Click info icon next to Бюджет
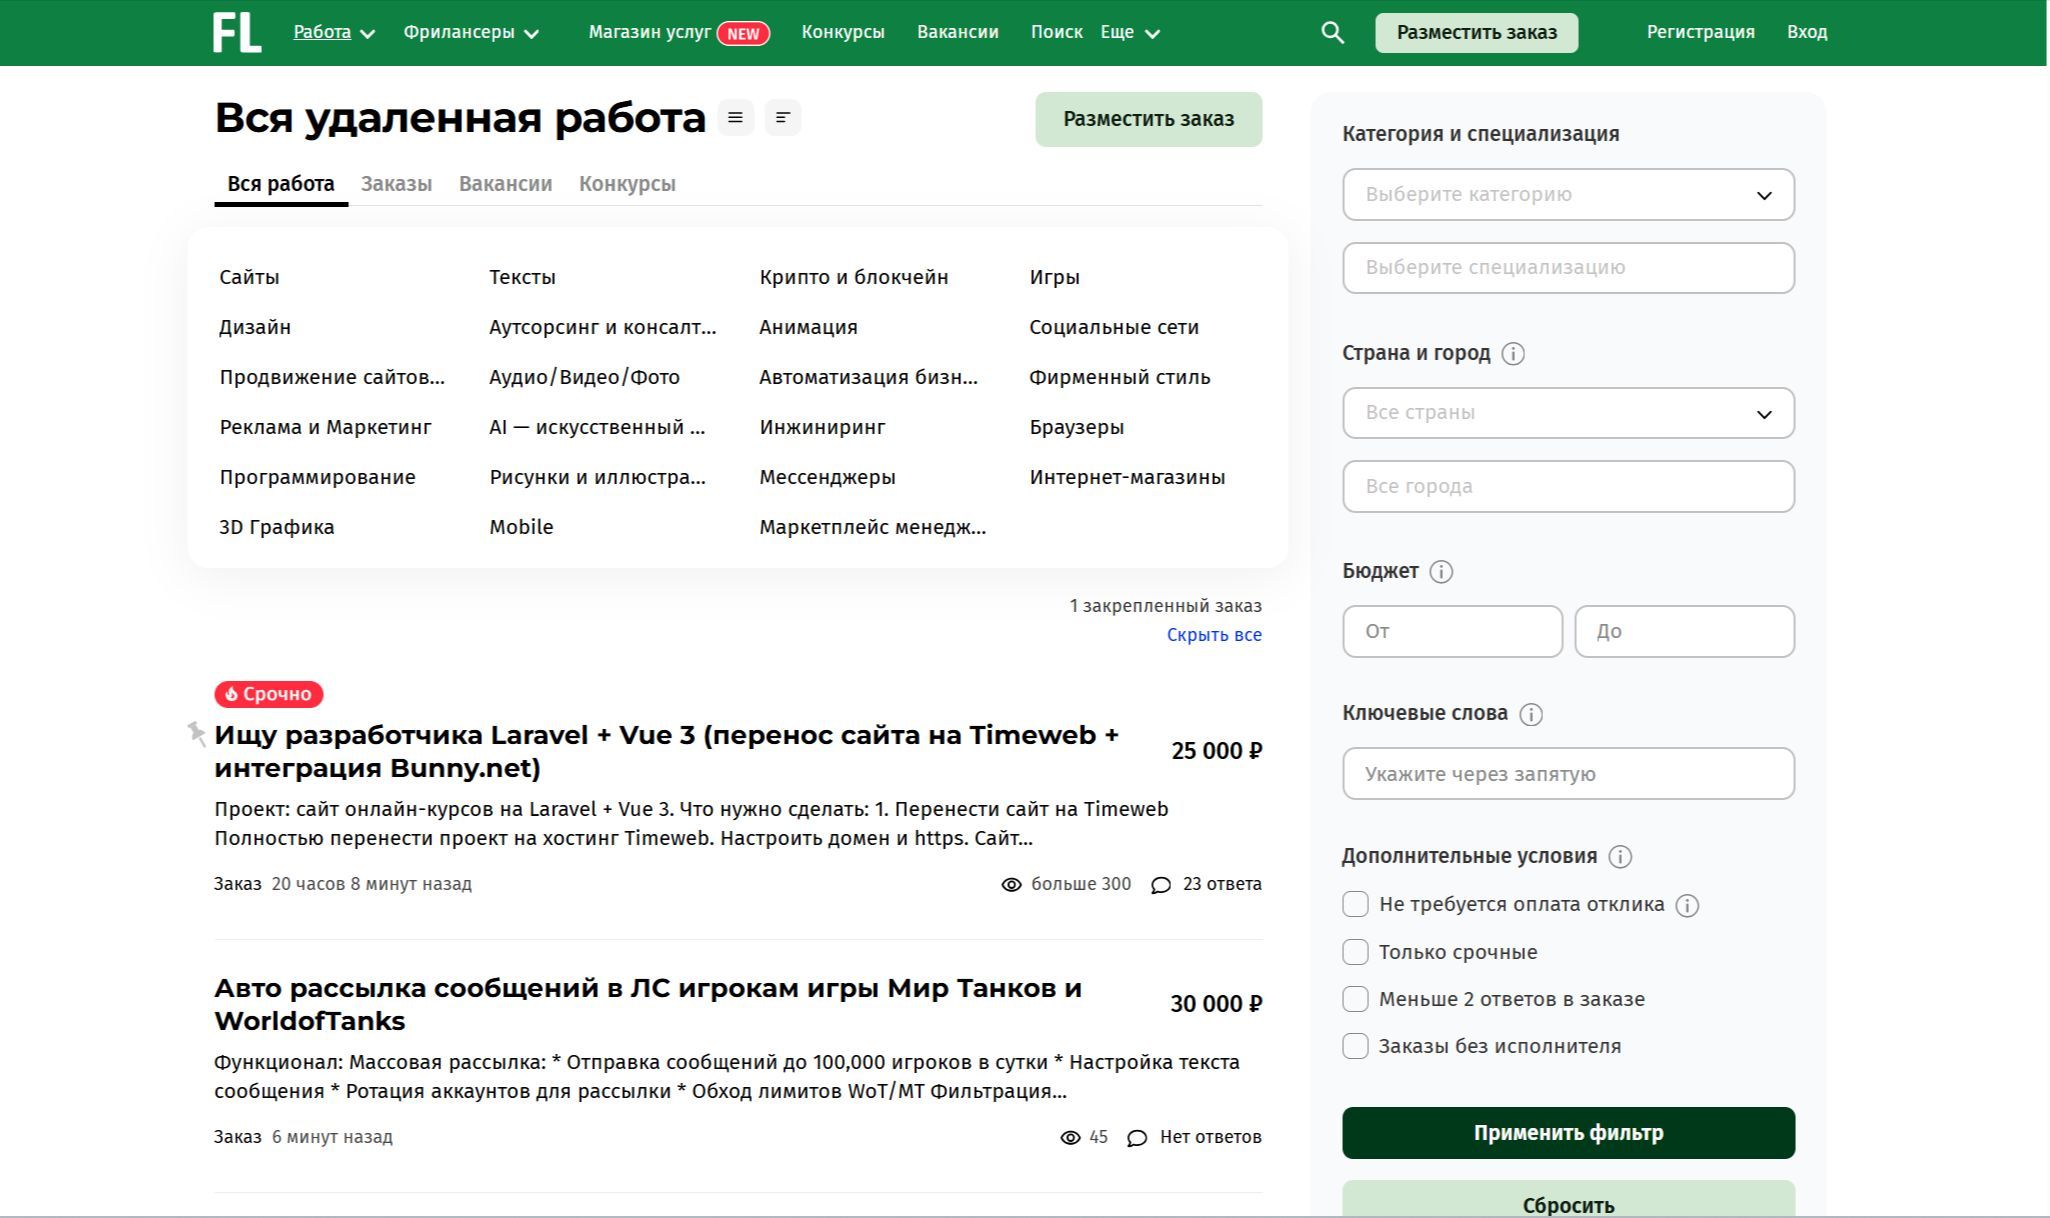The width and height of the screenshot is (2050, 1218). click(1441, 572)
